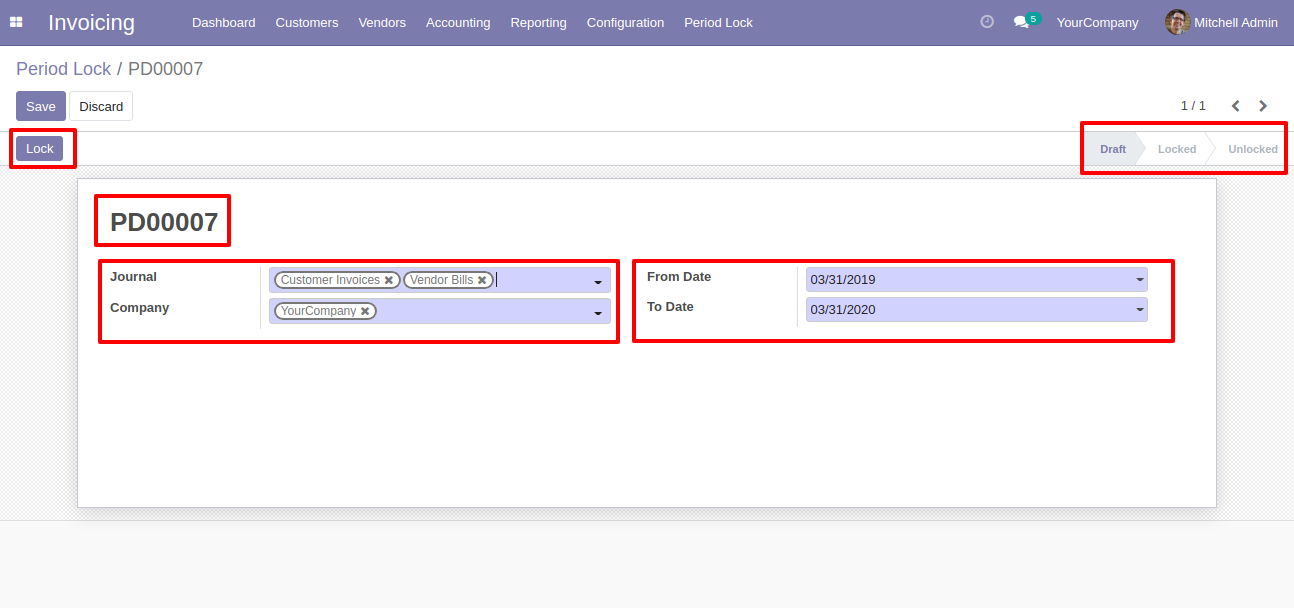The height and width of the screenshot is (608, 1294).
Task: Go back via Period Lock breadcrumb
Action: point(63,69)
